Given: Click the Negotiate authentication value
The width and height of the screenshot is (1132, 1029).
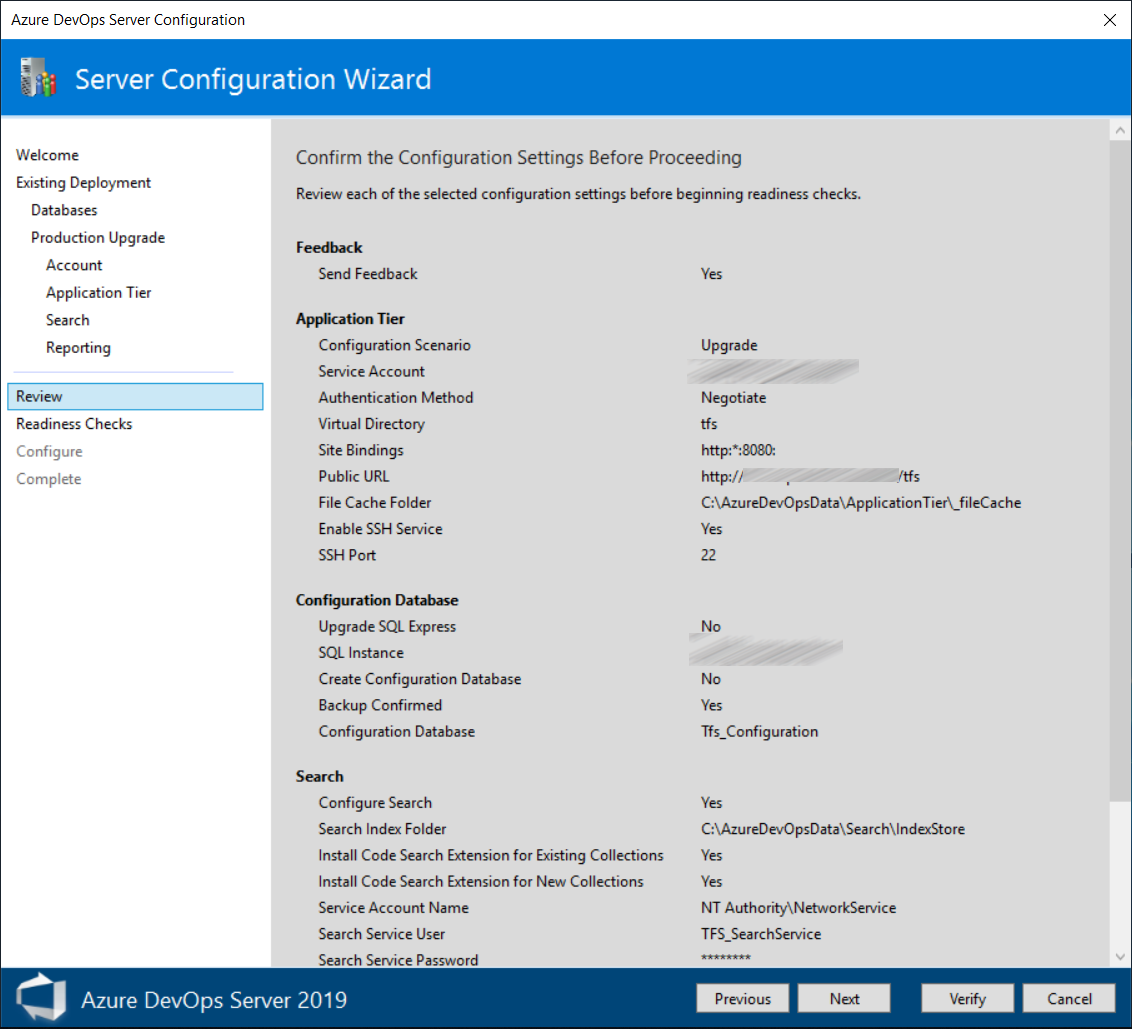Looking at the screenshot, I should (733, 398).
